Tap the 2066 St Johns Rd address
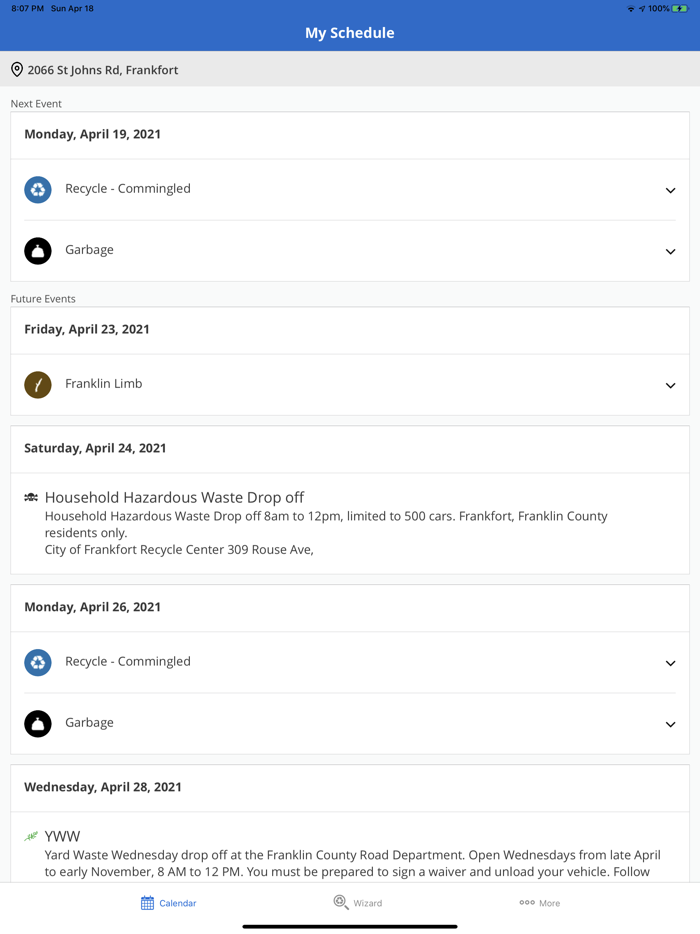The image size is (700, 934). pyautogui.click(x=103, y=70)
